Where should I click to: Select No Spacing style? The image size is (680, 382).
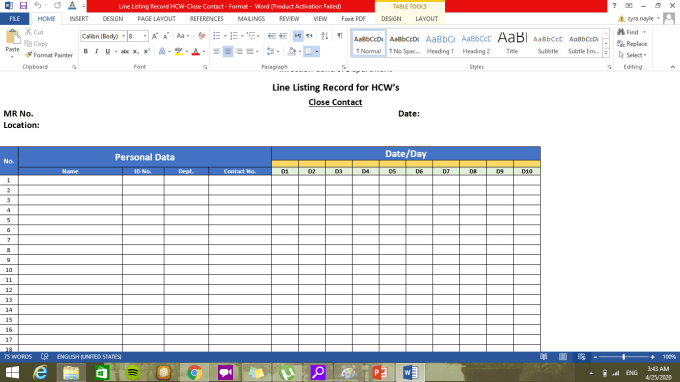[404, 43]
